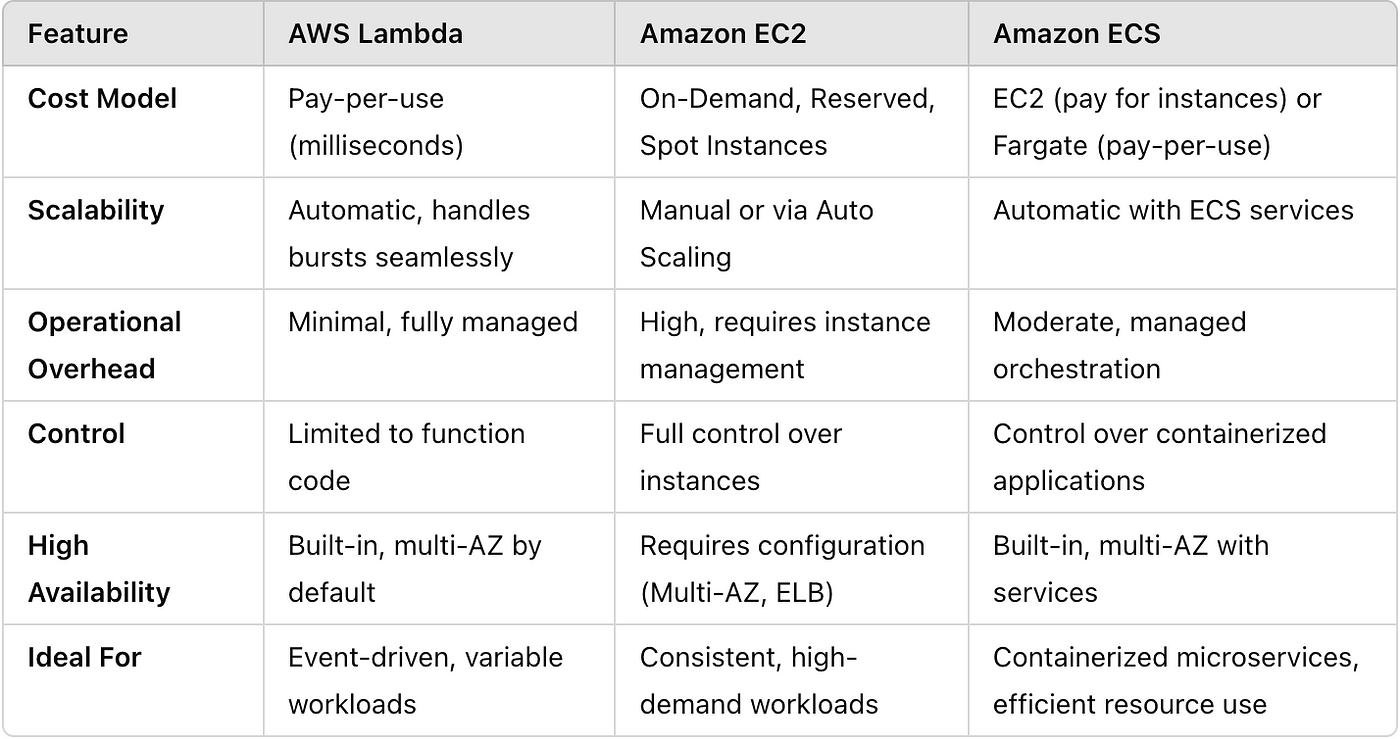Click the Cost Model row label
1400x739 pixels.
pyautogui.click(x=102, y=99)
